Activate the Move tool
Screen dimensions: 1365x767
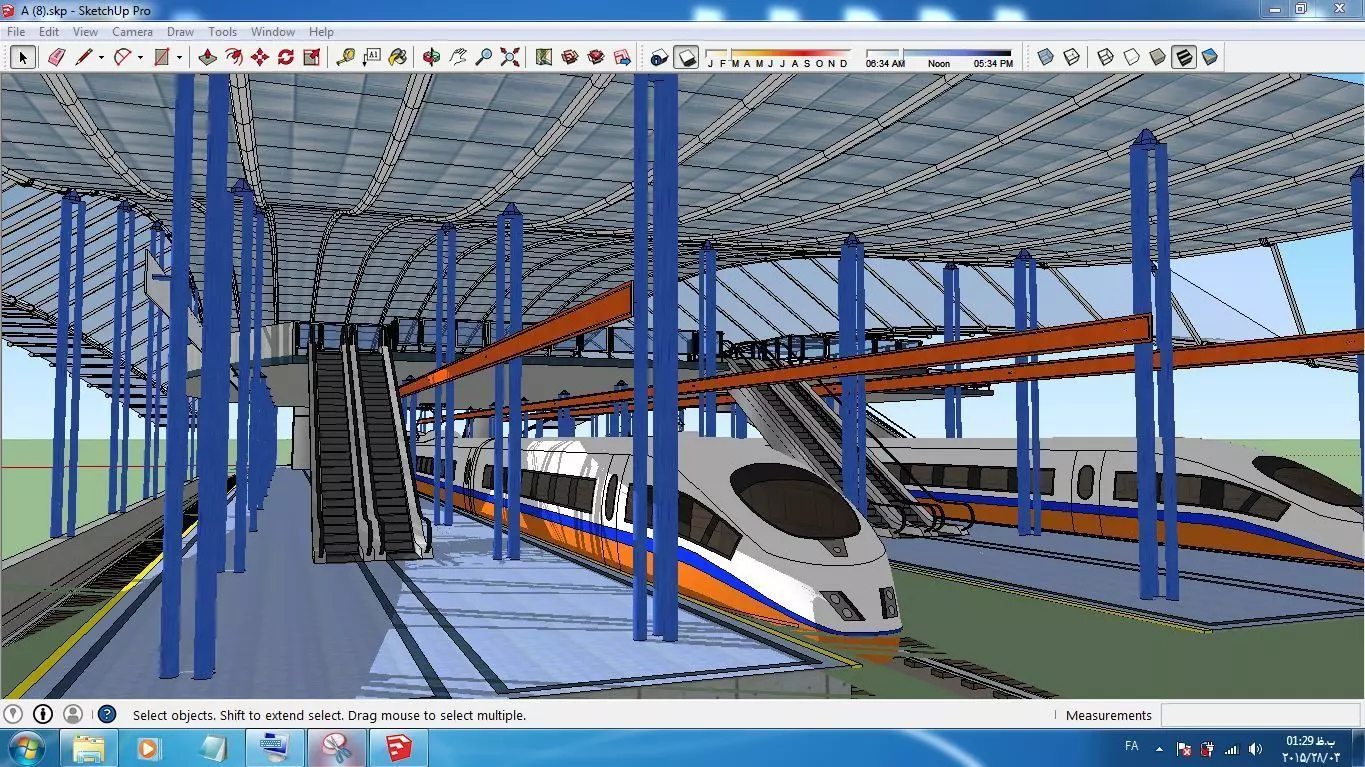(x=260, y=57)
